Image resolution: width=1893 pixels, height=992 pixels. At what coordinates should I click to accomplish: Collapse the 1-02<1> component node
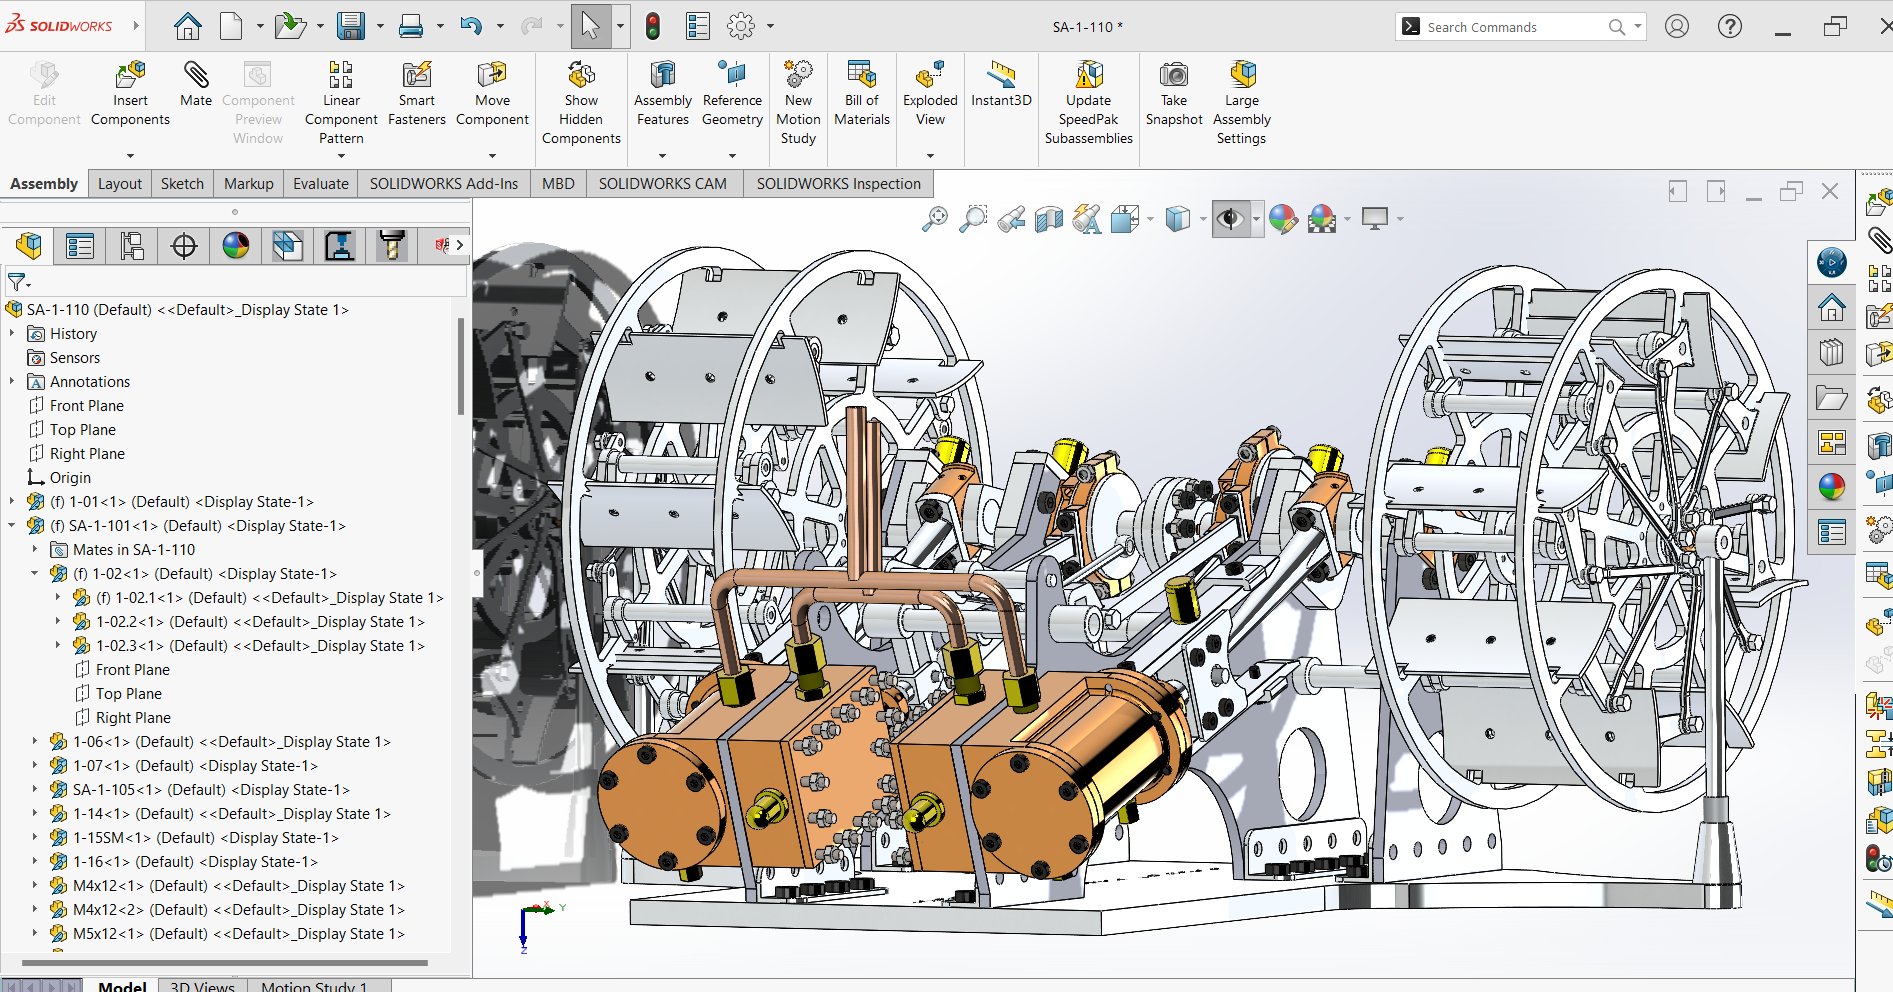(x=35, y=573)
